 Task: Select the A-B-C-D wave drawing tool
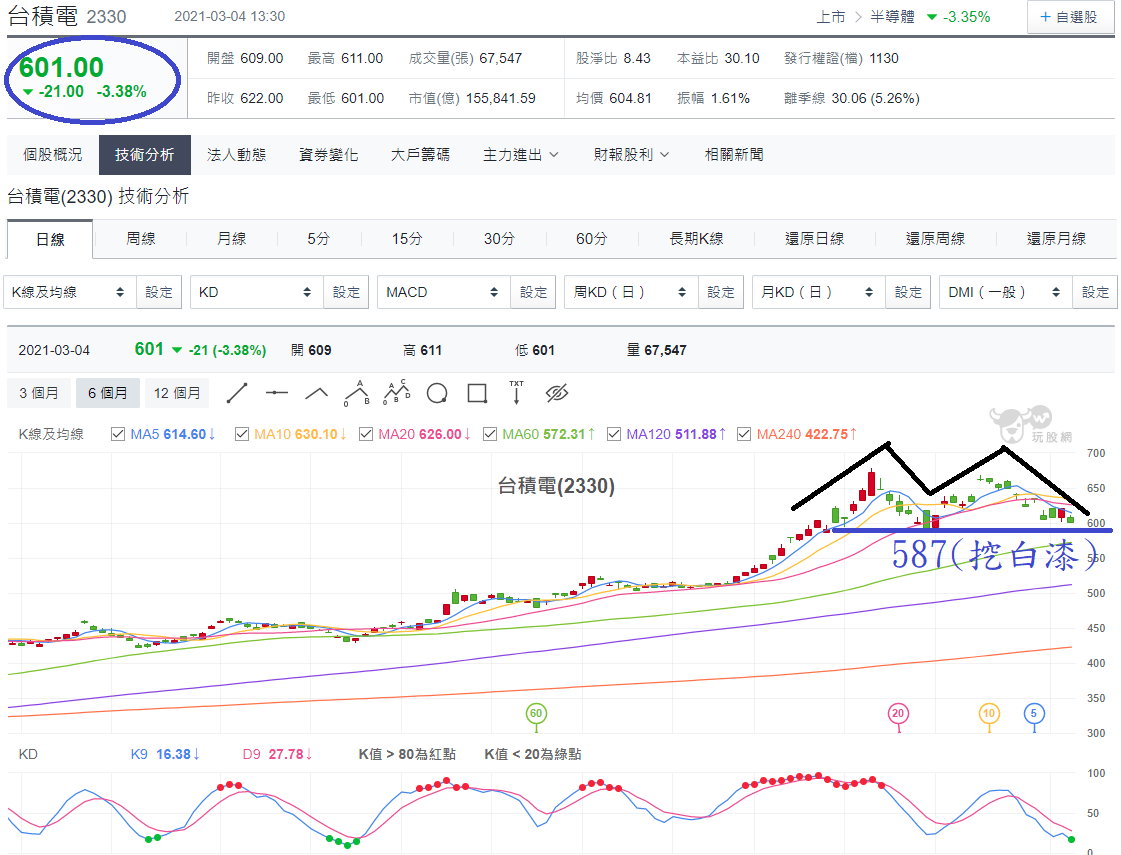click(x=397, y=393)
